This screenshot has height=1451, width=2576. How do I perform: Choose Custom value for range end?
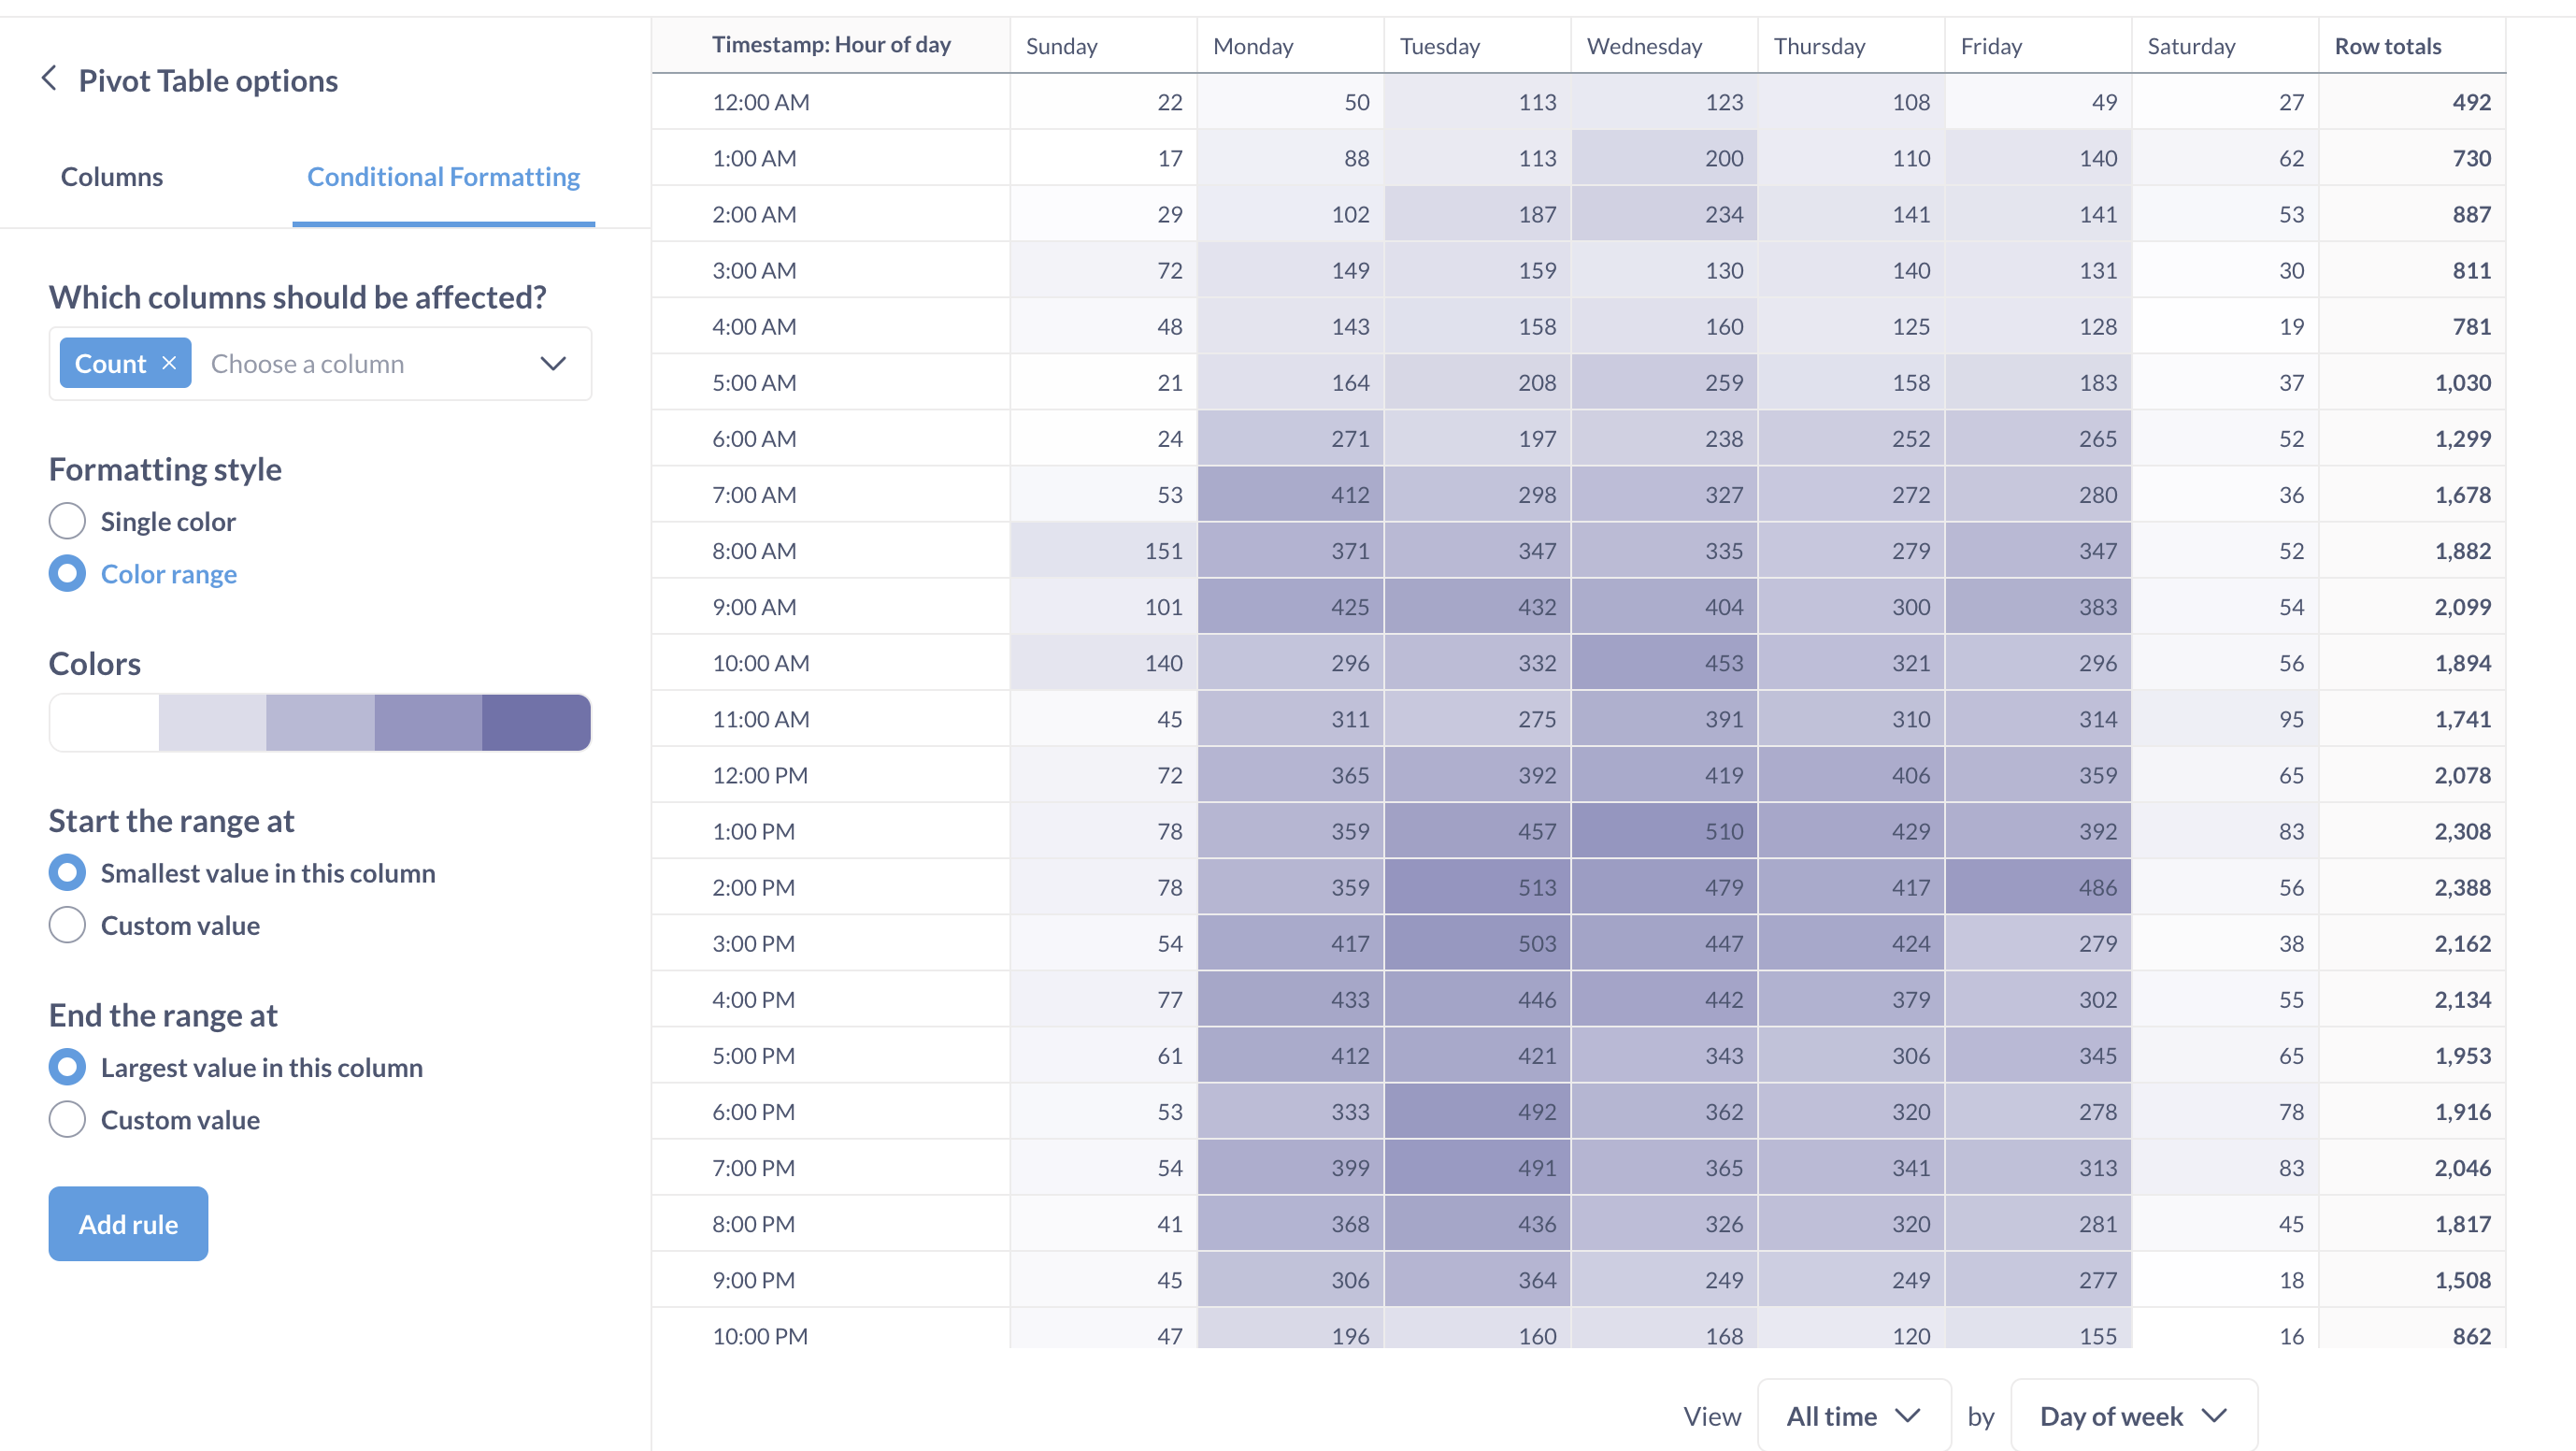click(x=67, y=1119)
